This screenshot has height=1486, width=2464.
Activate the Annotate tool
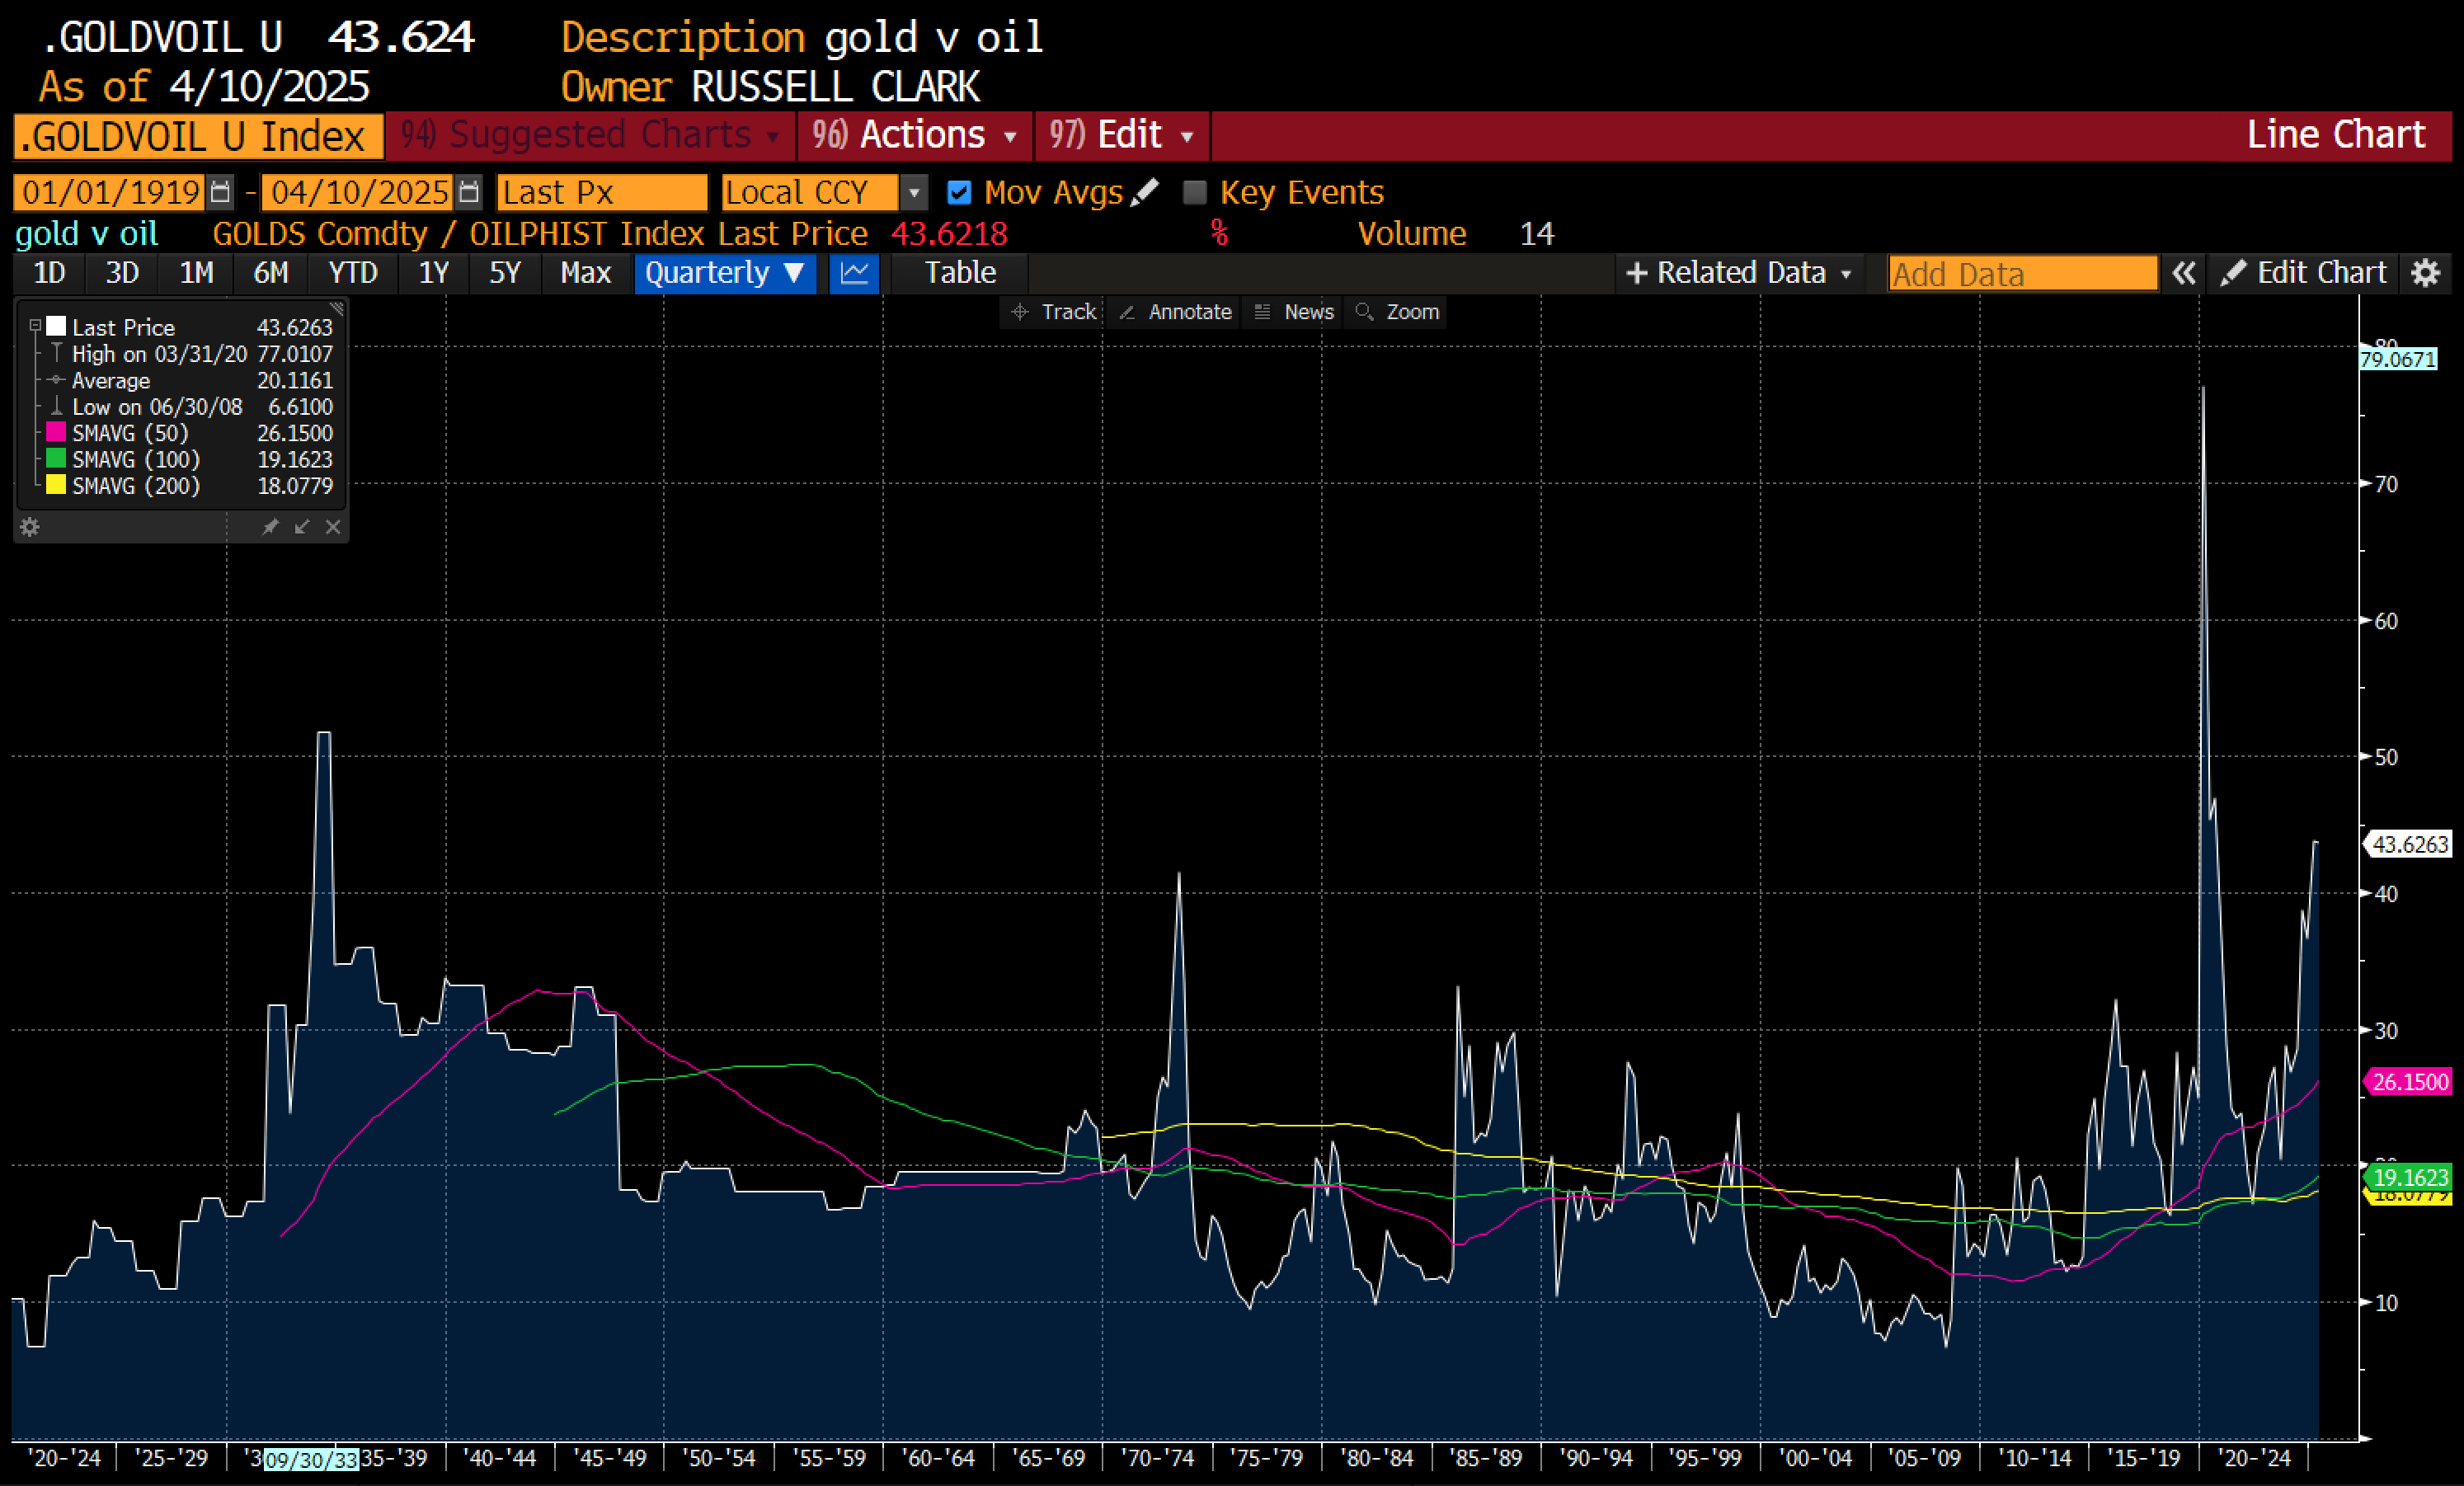1175,312
